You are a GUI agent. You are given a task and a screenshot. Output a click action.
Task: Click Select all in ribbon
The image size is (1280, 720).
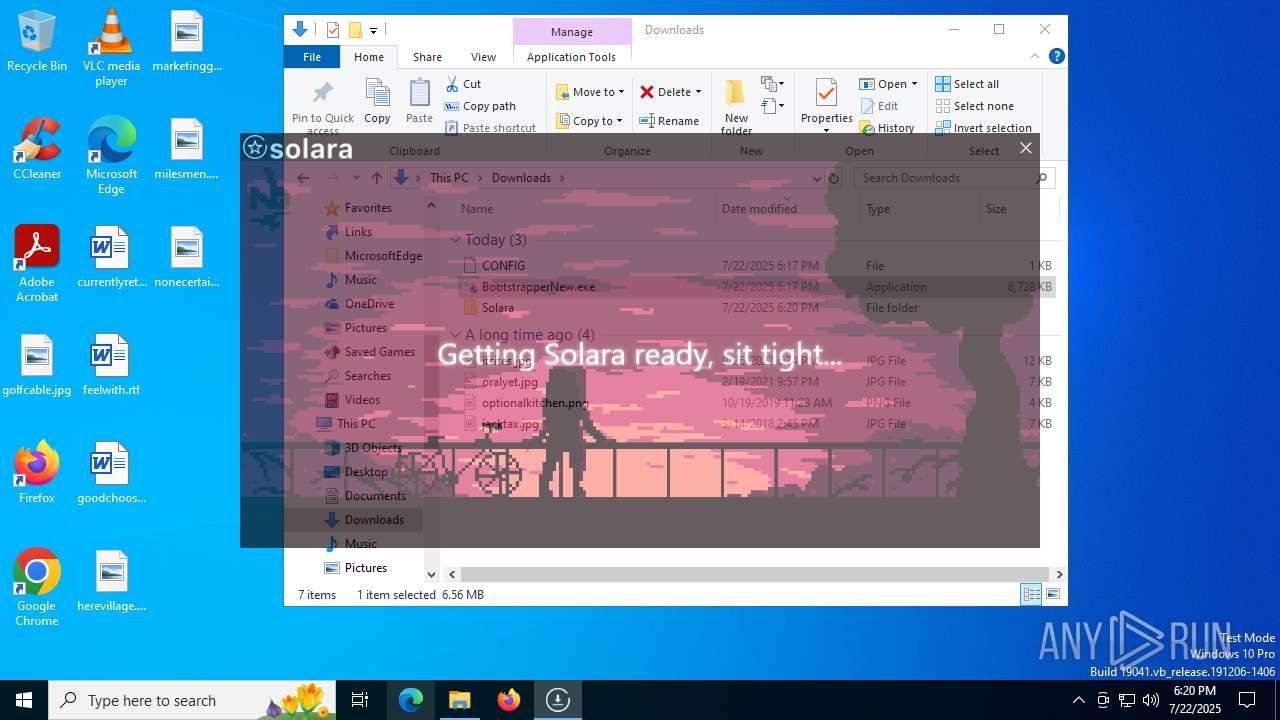(x=966, y=84)
